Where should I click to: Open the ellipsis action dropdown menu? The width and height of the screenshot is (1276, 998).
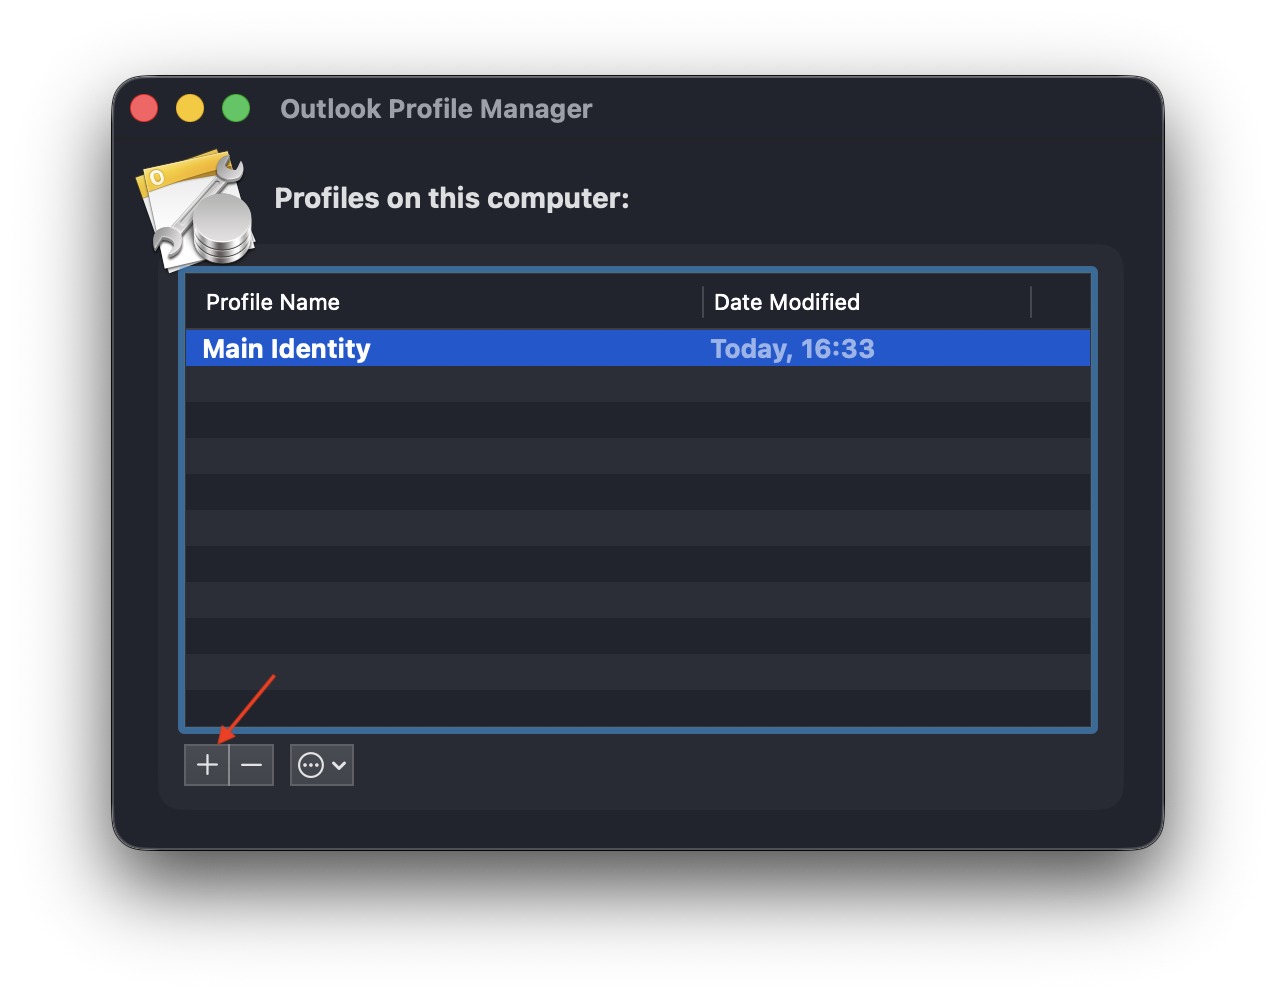click(x=322, y=765)
